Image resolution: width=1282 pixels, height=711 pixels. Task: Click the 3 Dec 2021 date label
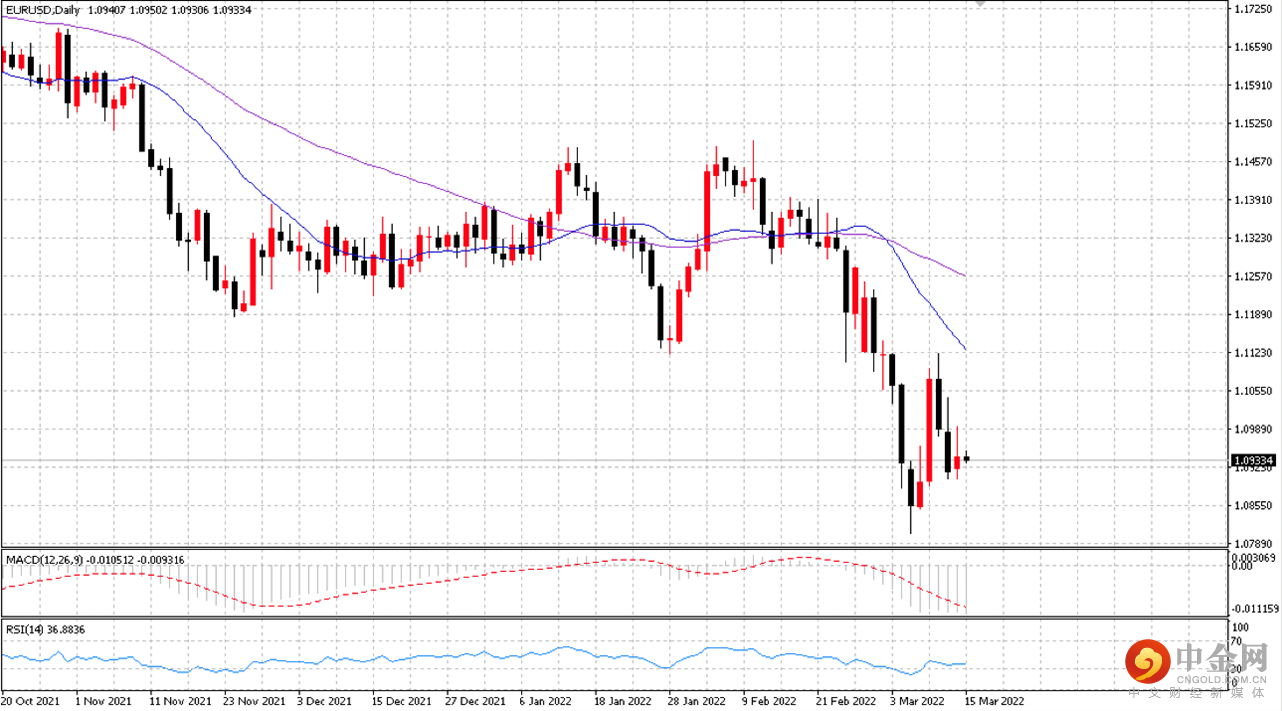click(x=324, y=702)
